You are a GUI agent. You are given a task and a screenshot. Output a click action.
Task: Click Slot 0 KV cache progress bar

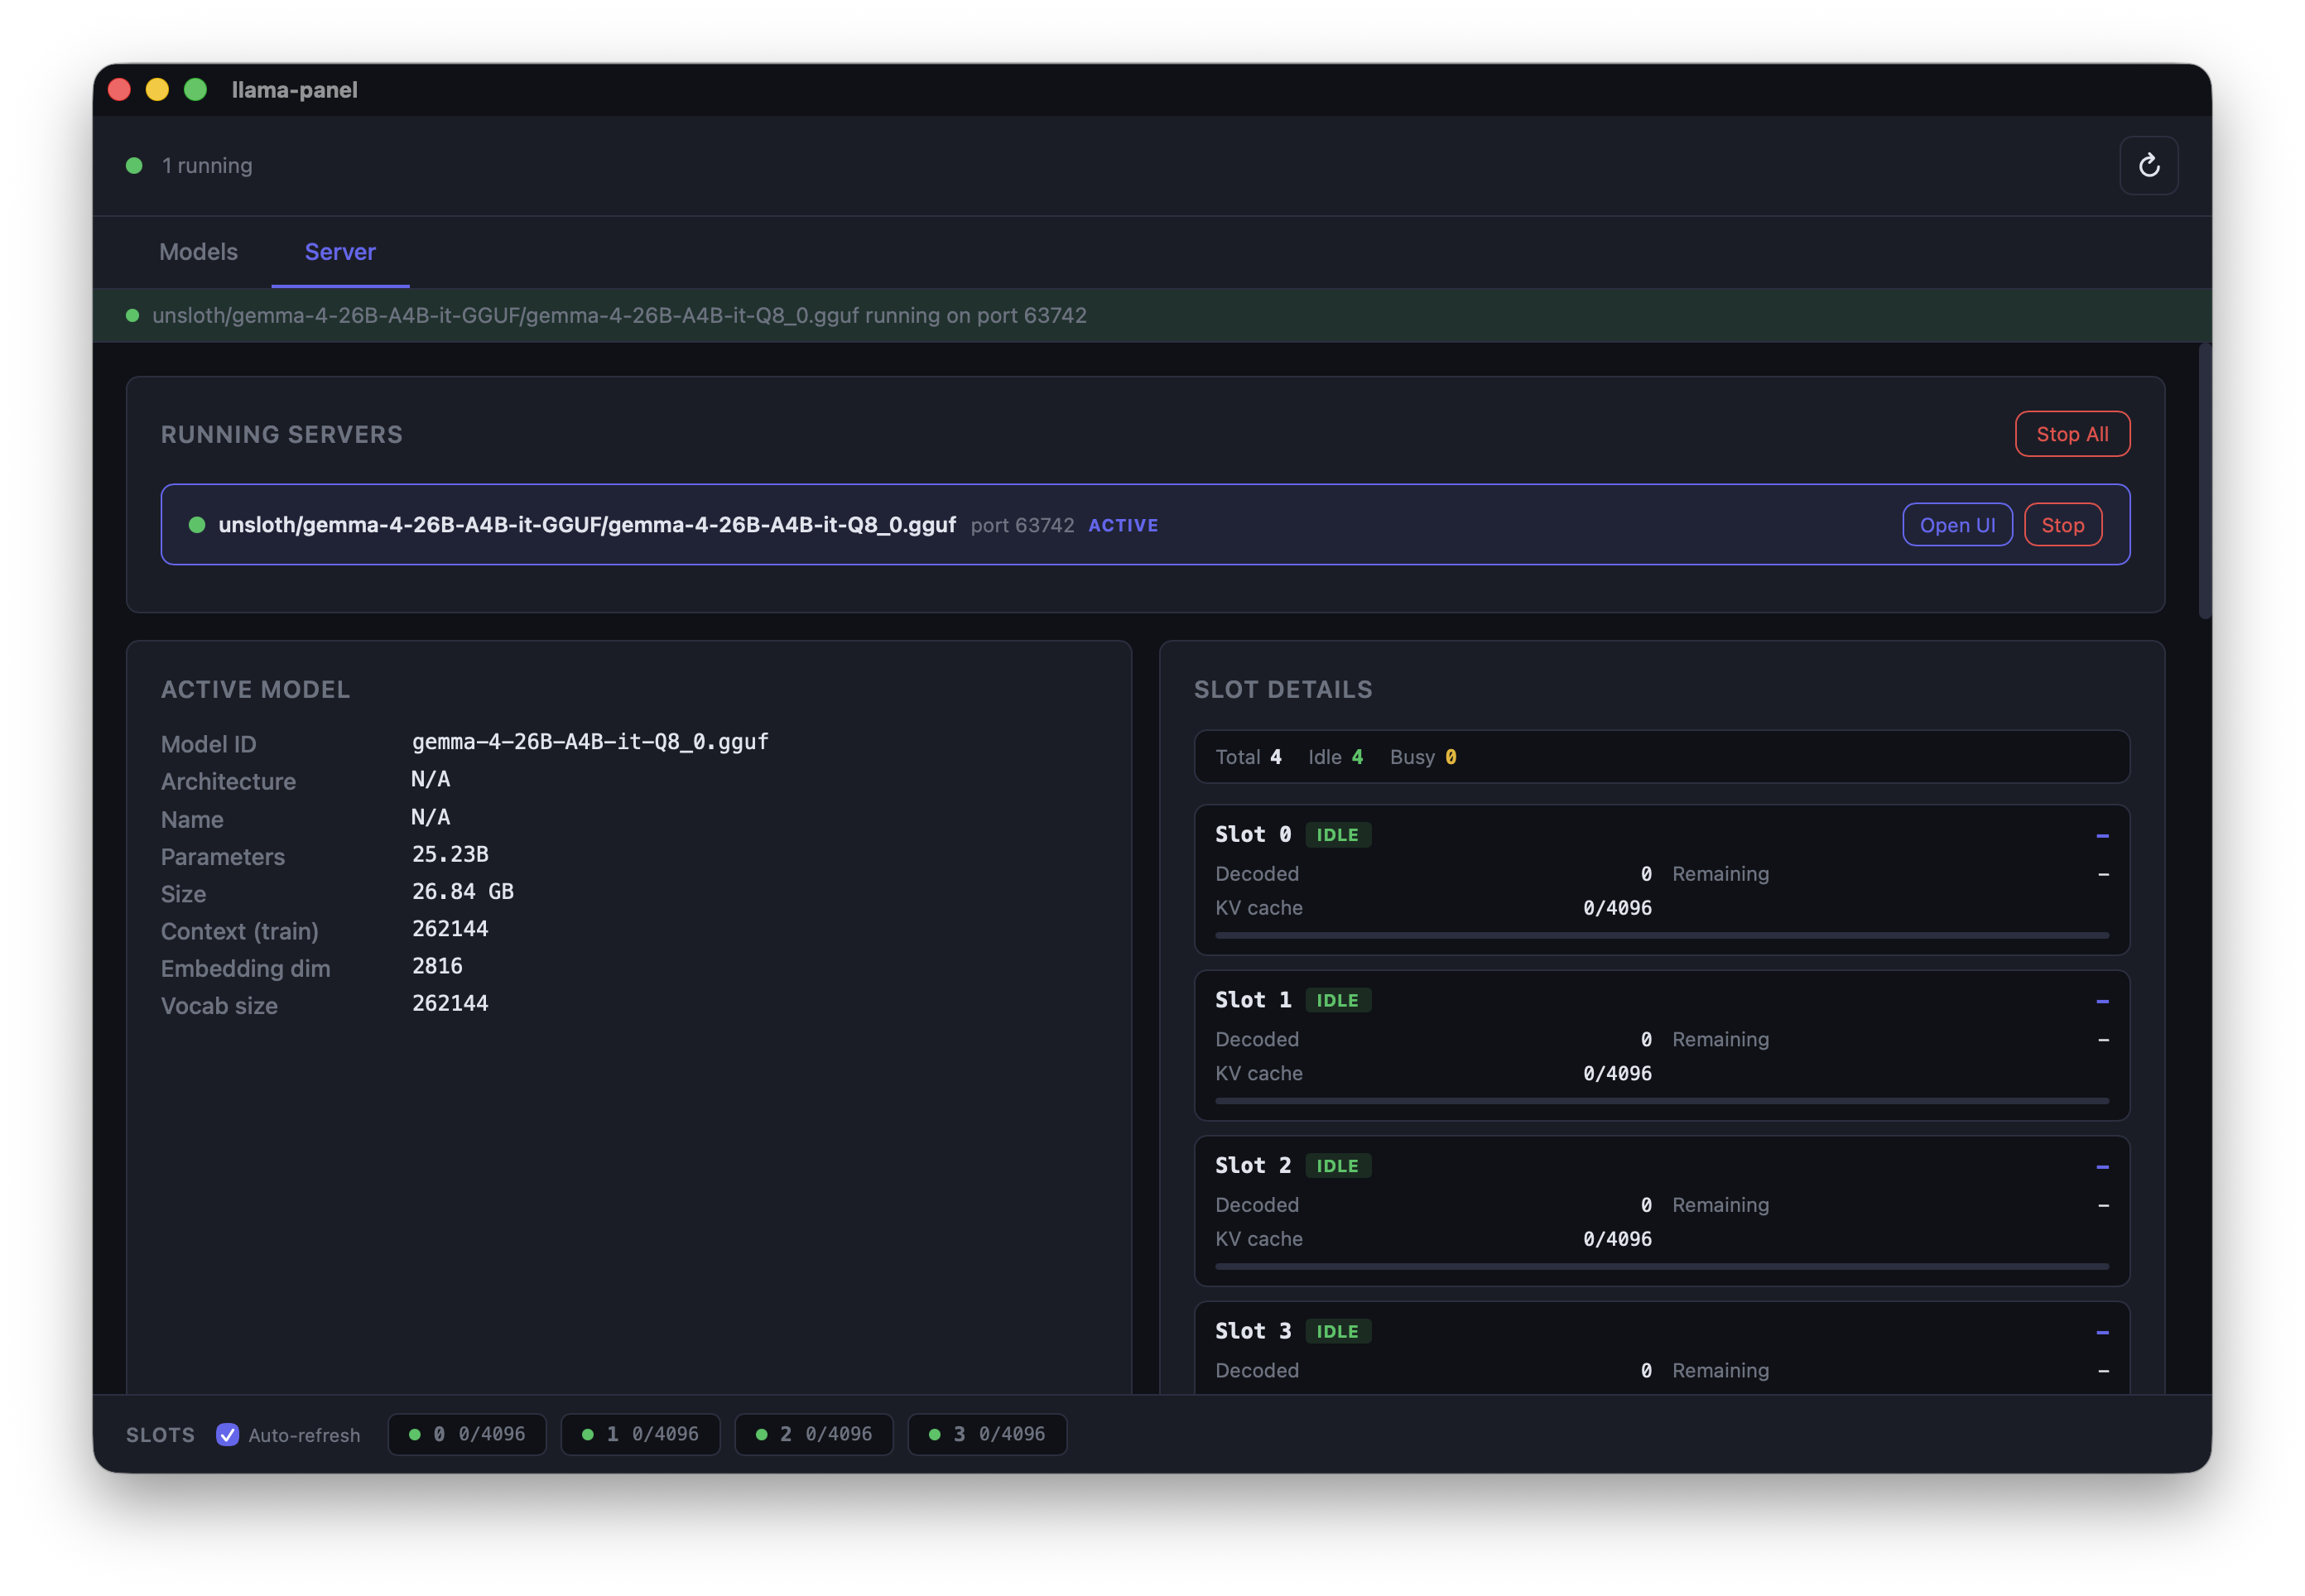(x=1661, y=935)
